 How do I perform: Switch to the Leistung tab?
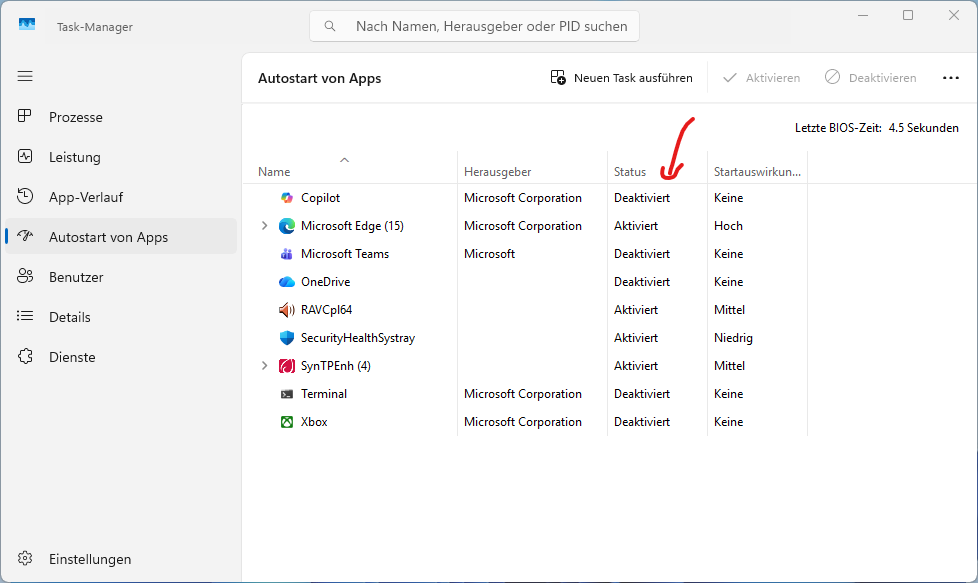click(74, 157)
